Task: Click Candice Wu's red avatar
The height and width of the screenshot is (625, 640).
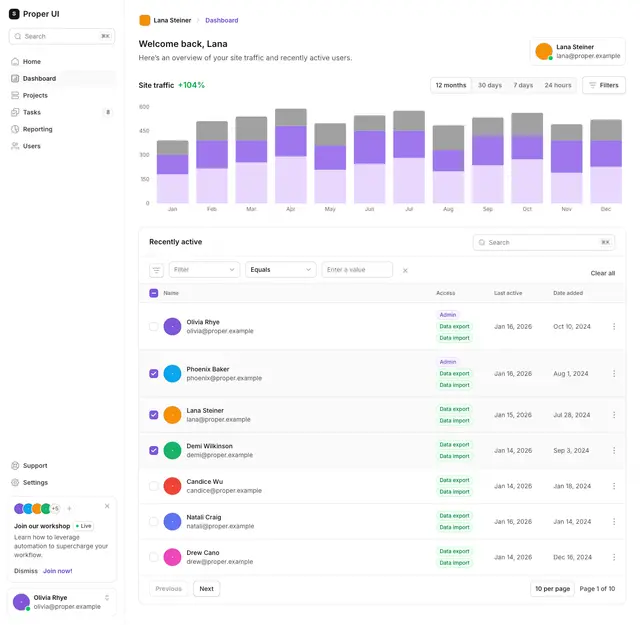Action: tap(172, 486)
